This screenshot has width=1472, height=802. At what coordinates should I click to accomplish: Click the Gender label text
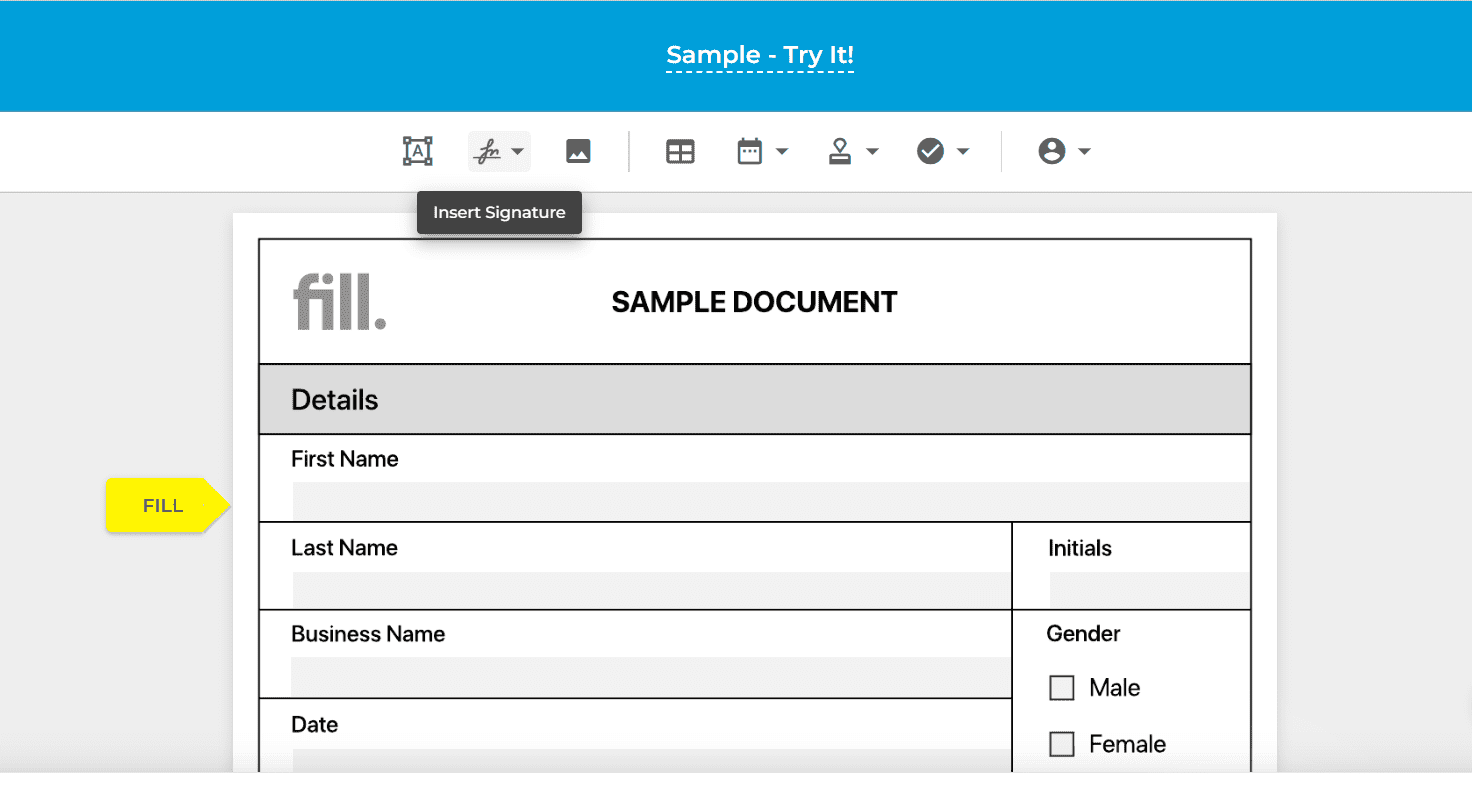point(1083,633)
